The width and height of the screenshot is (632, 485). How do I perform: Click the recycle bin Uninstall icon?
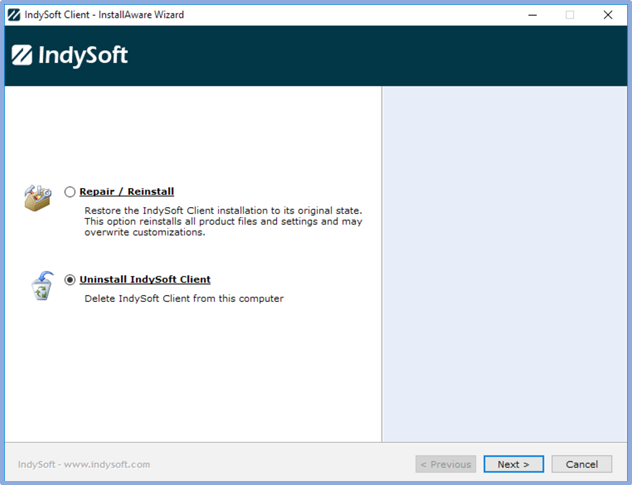point(41,285)
